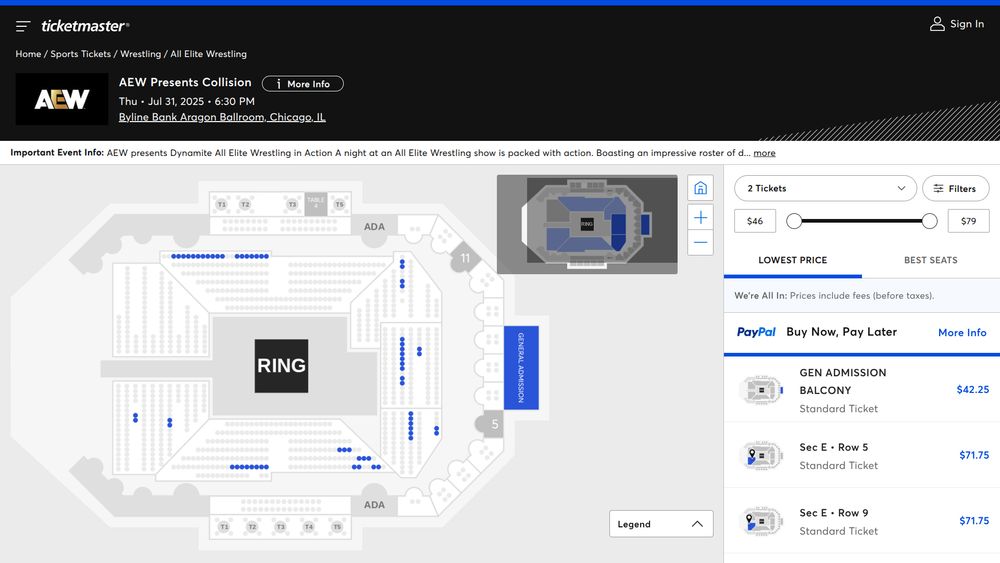
Task: Edit the $79 maximum price field
Action: point(968,221)
